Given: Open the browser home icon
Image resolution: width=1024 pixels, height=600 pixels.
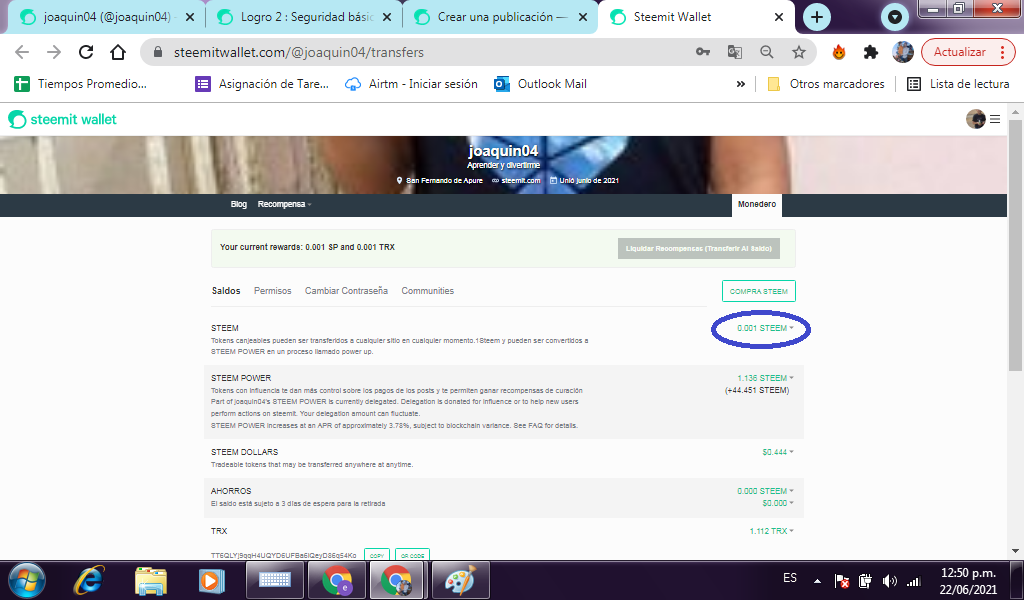Looking at the screenshot, I should (x=118, y=52).
